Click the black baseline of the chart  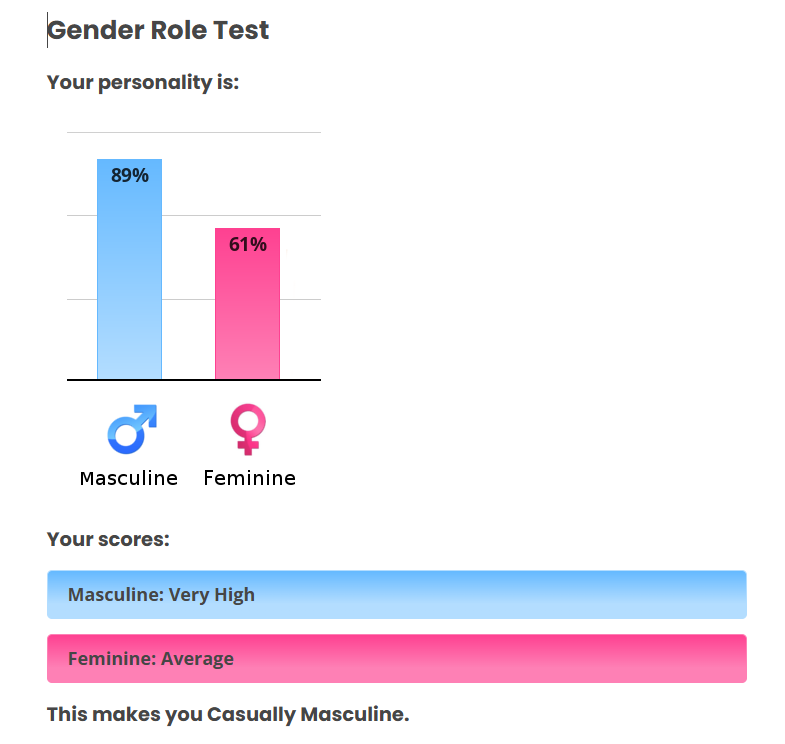point(194,380)
